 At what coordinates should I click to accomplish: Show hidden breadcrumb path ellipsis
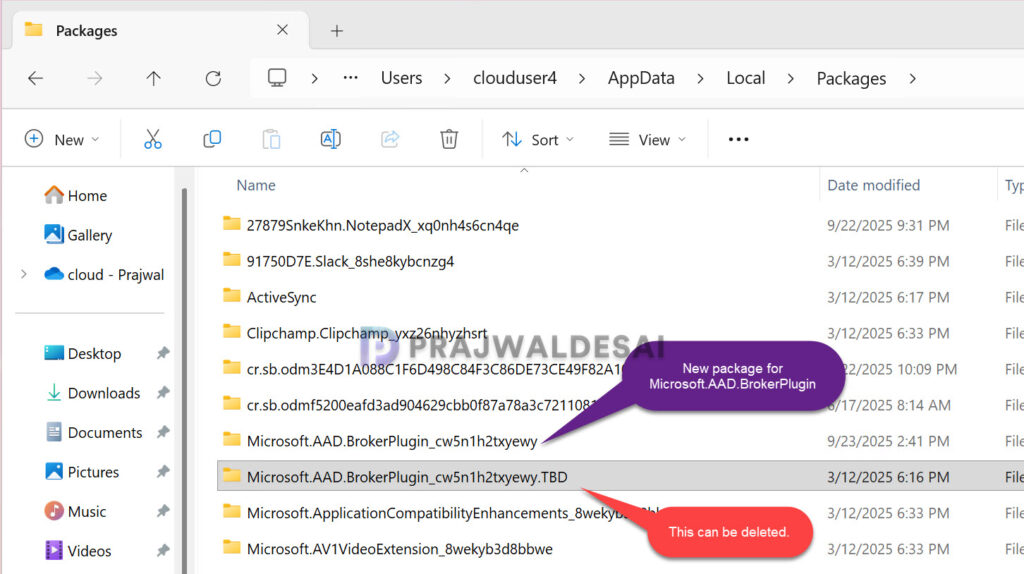(x=351, y=78)
